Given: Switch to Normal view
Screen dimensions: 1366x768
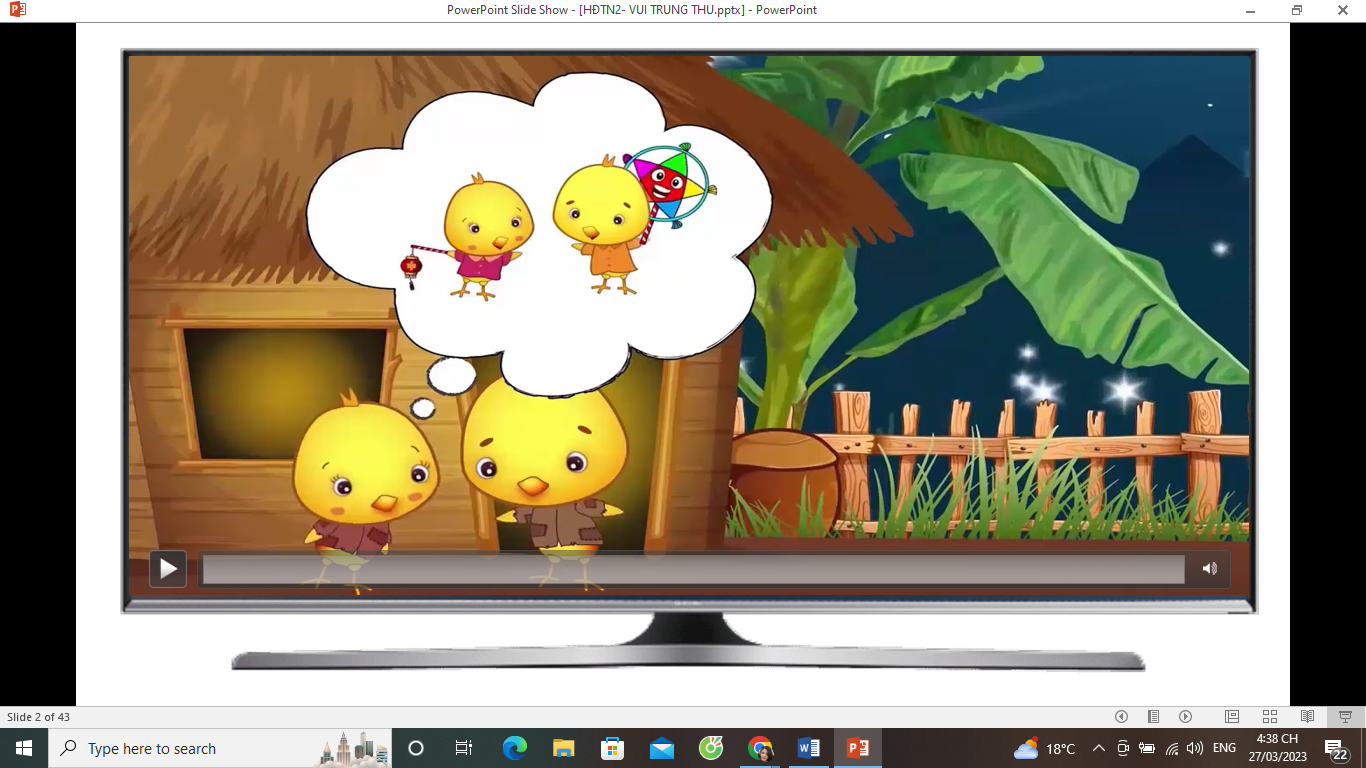Looking at the screenshot, I should (x=1232, y=717).
